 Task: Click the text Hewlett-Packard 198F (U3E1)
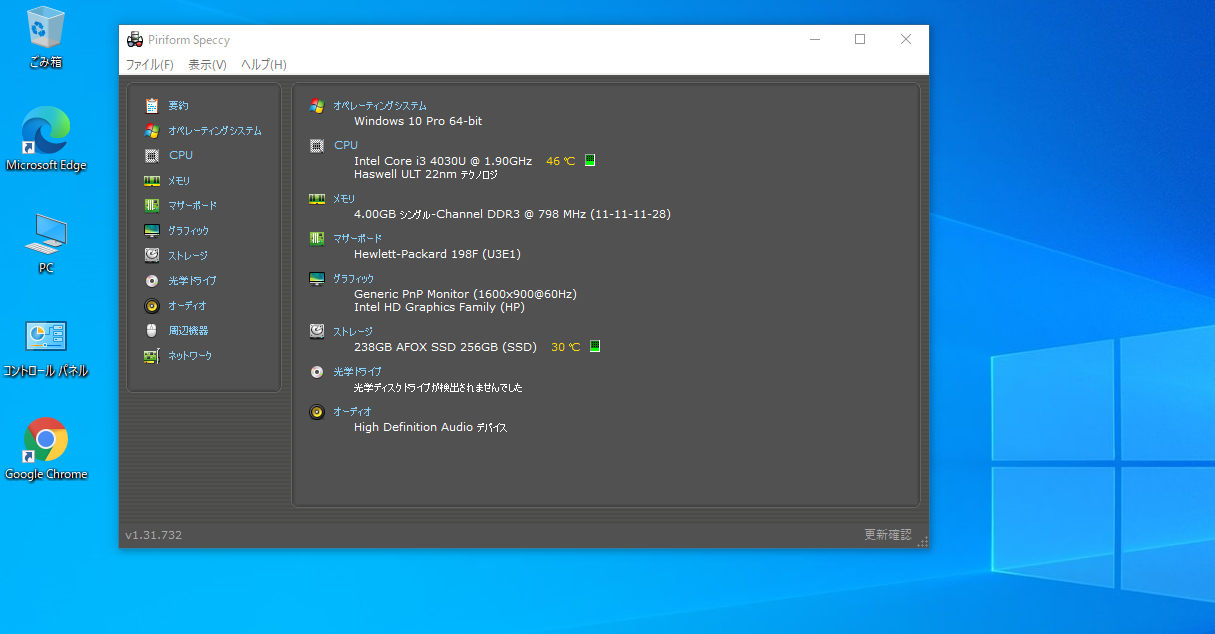437,254
